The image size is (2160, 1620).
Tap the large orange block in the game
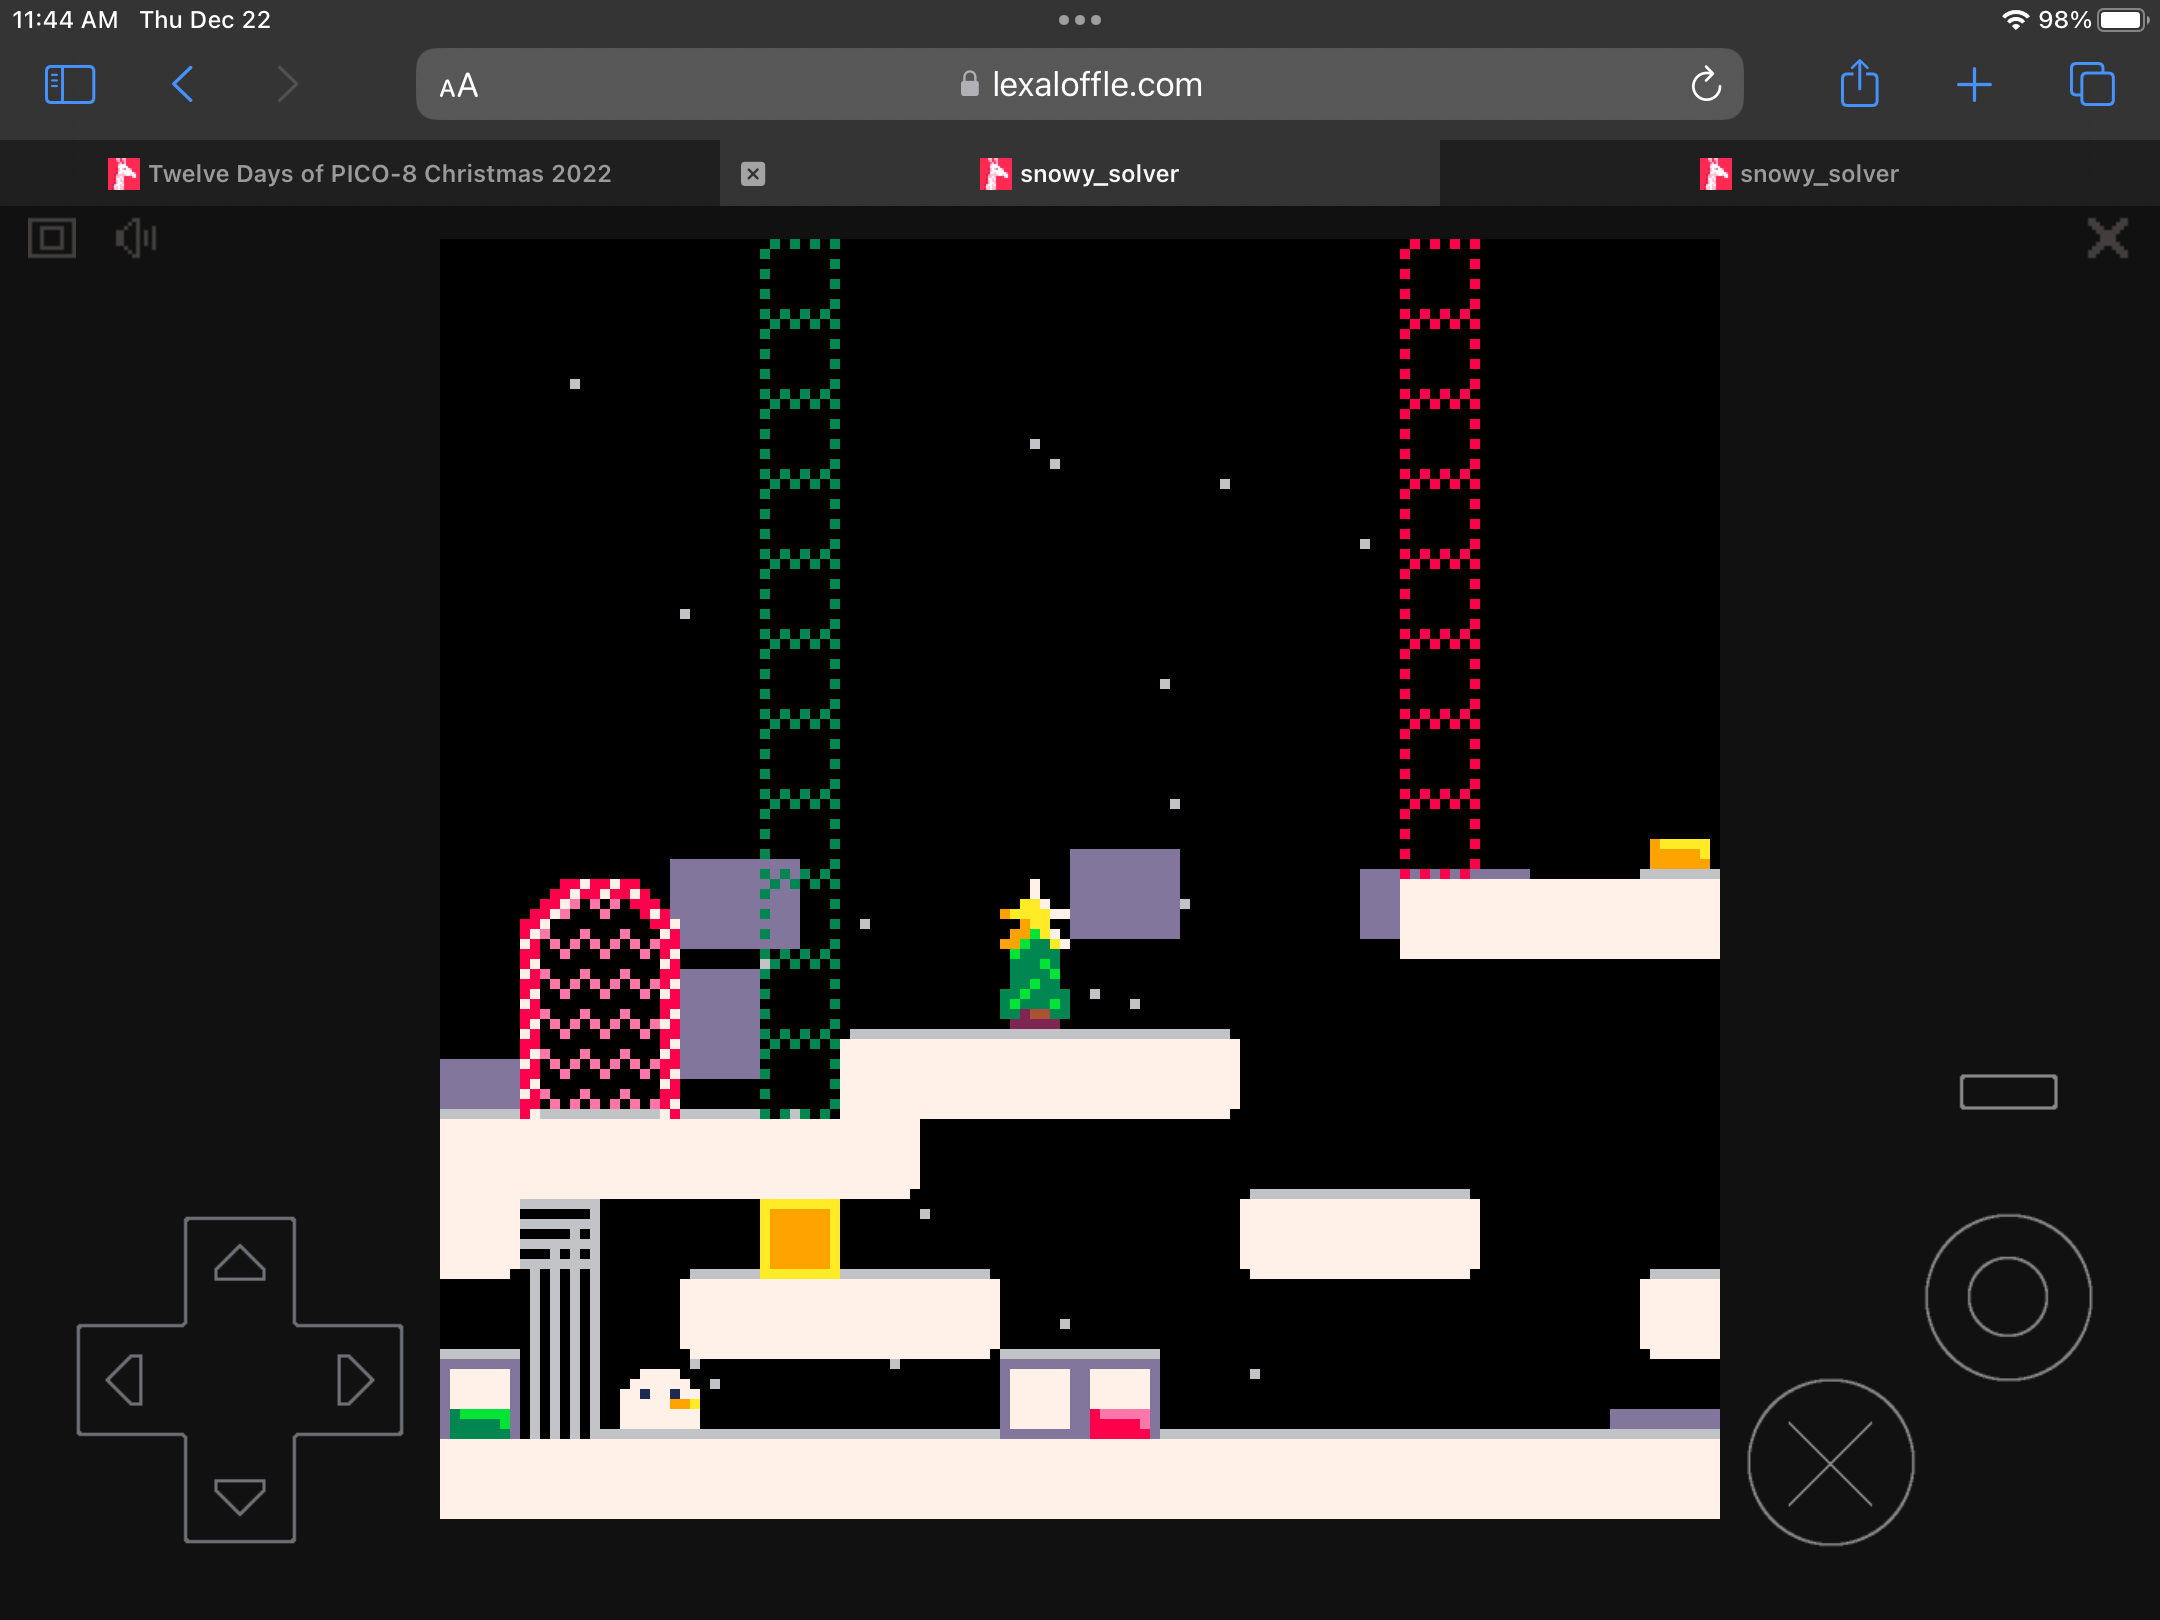click(x=800, y=1238)
